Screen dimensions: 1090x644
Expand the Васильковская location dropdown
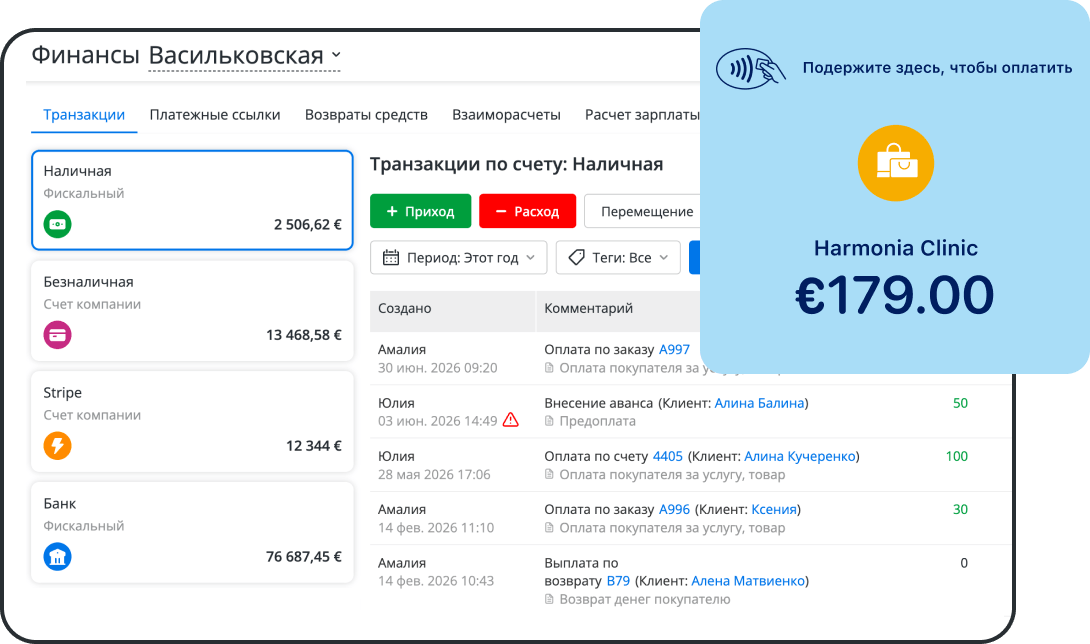click(x=245, y=55)
